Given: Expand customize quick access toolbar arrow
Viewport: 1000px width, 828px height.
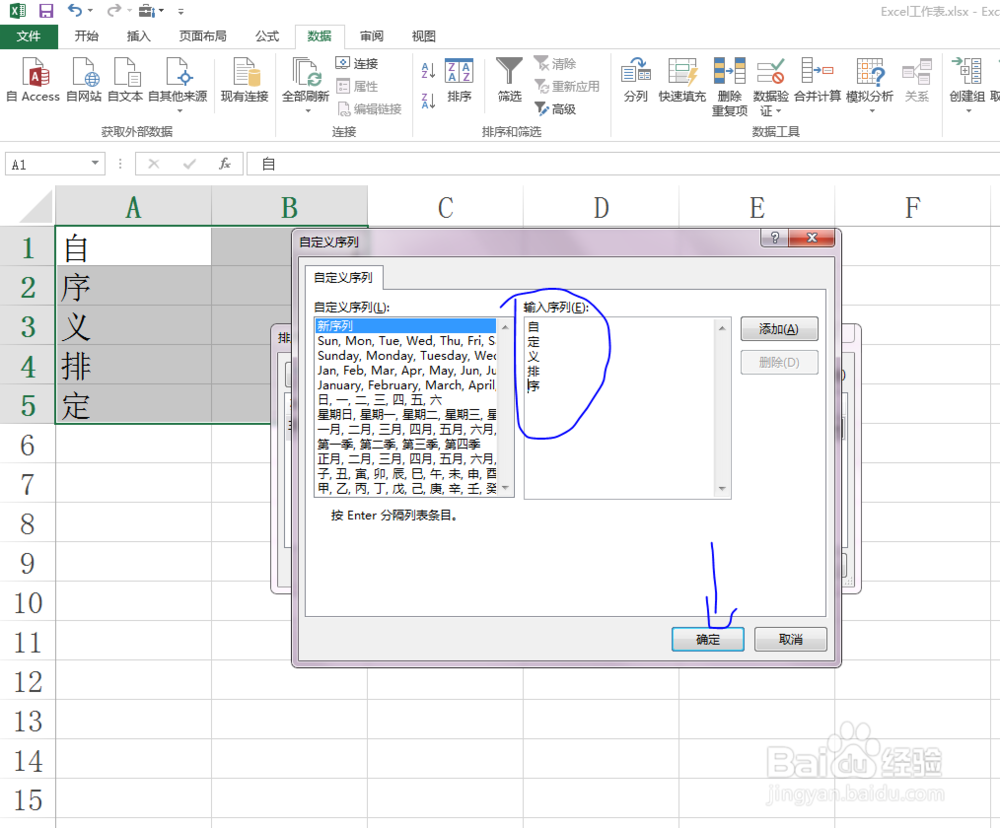Looking at the screenshot, I should pos(181,11).
